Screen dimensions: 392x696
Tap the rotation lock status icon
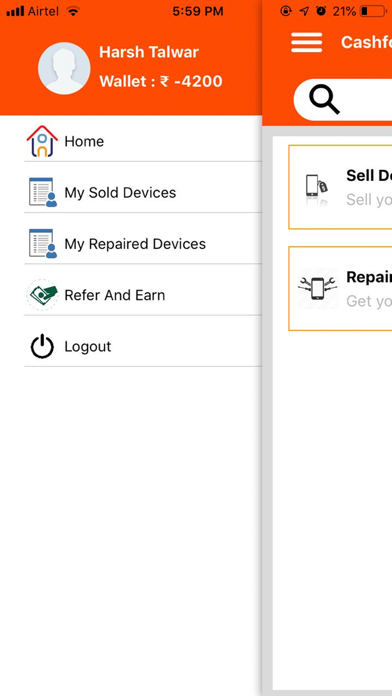click(286, 12)
